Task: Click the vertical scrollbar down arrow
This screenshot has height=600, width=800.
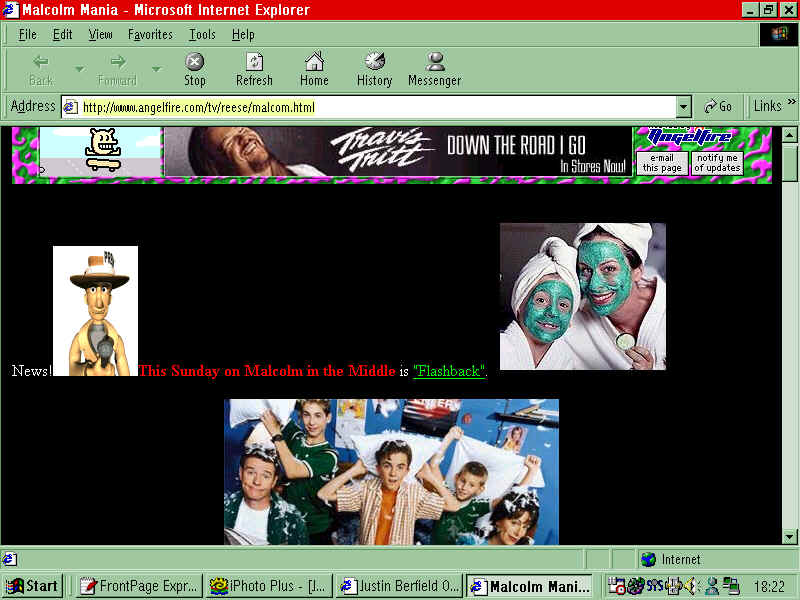Action: [x=789, y=537]
